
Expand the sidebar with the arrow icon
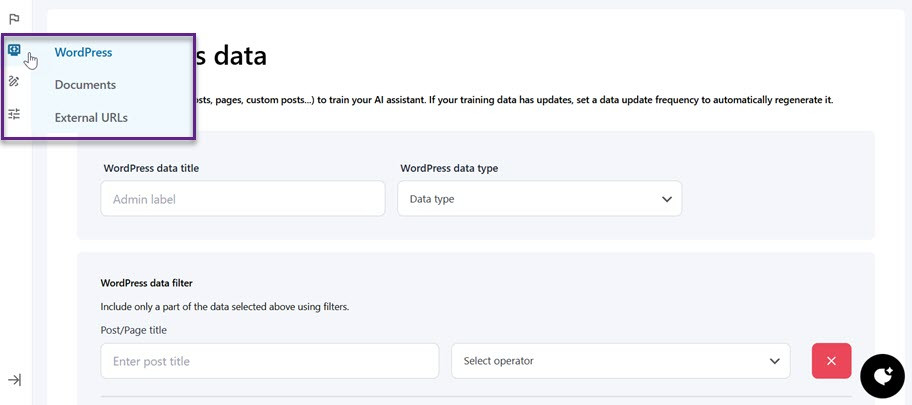[x=15, y=380]
